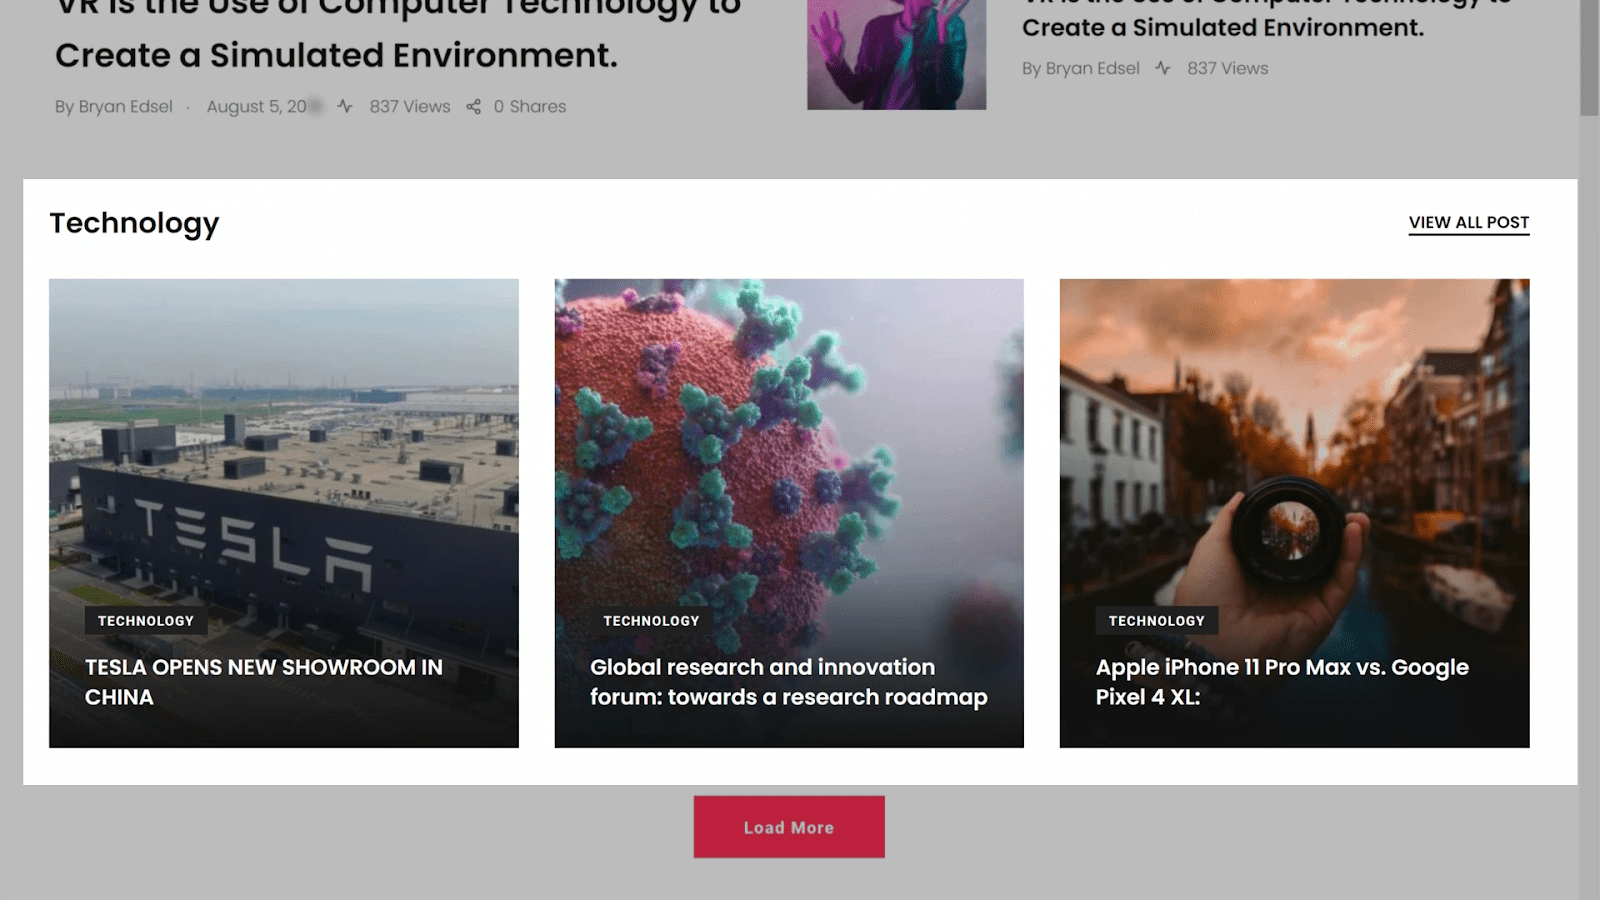
Task: Click '0 Shares' count text
Action: tap(530, 106)
